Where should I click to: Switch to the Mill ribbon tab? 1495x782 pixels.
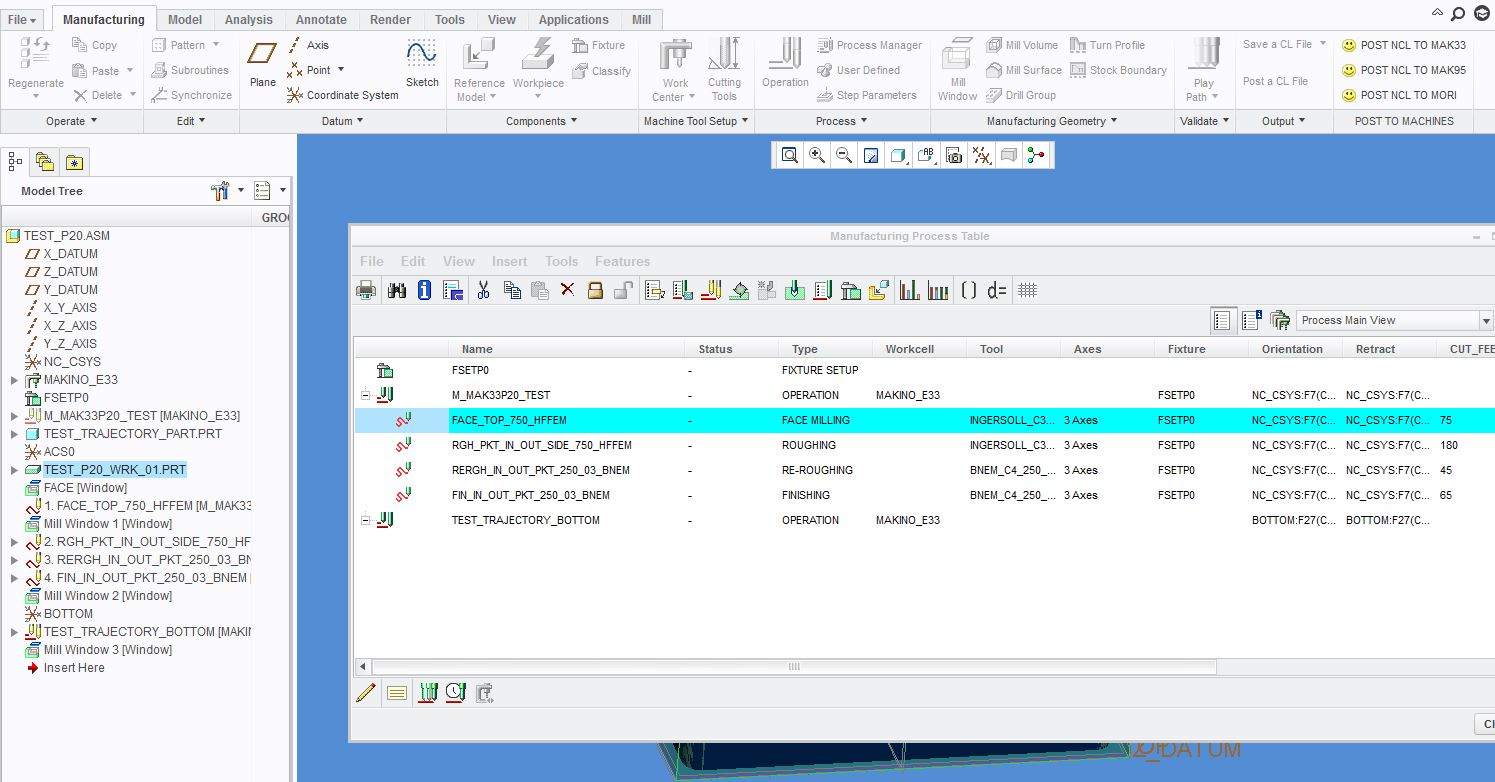coord(642,19)
